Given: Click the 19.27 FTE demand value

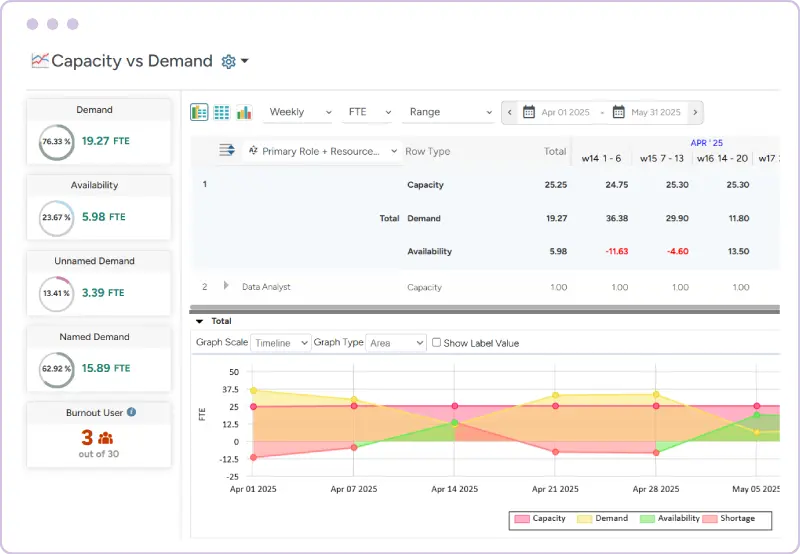Looking at the screenshot, I should [x=106, y=141].
